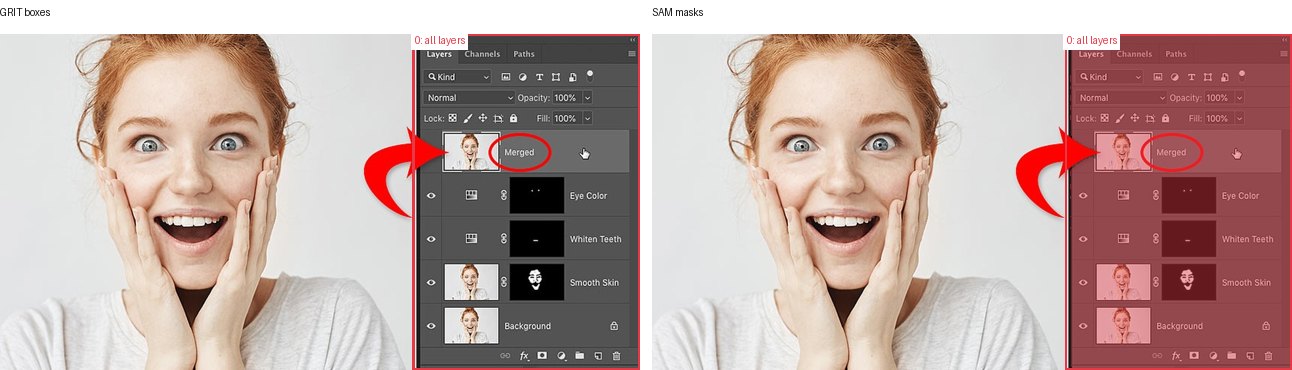Screen dimensions: 1292x370
Task: Switch to Channels tab in SAM masks panel
Action: [1134, 54]
